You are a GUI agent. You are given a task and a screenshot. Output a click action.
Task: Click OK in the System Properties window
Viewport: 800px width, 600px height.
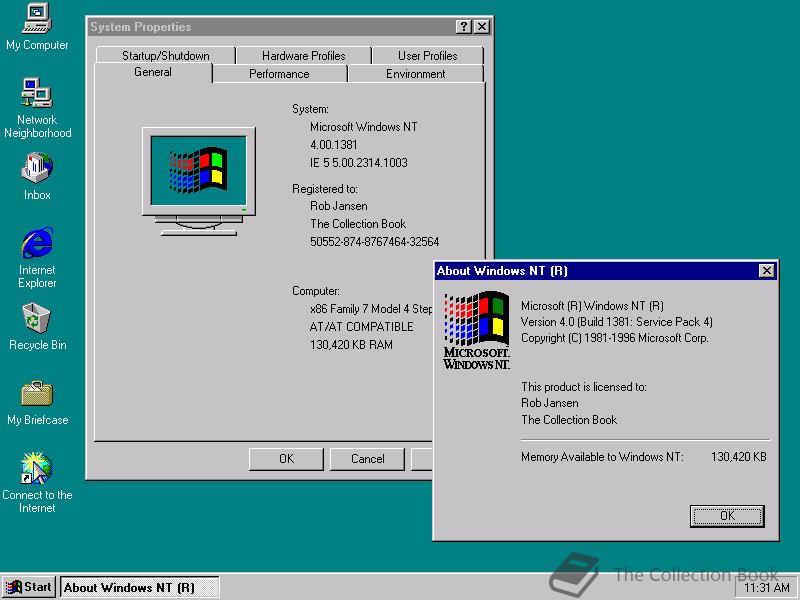click(286, 459)
